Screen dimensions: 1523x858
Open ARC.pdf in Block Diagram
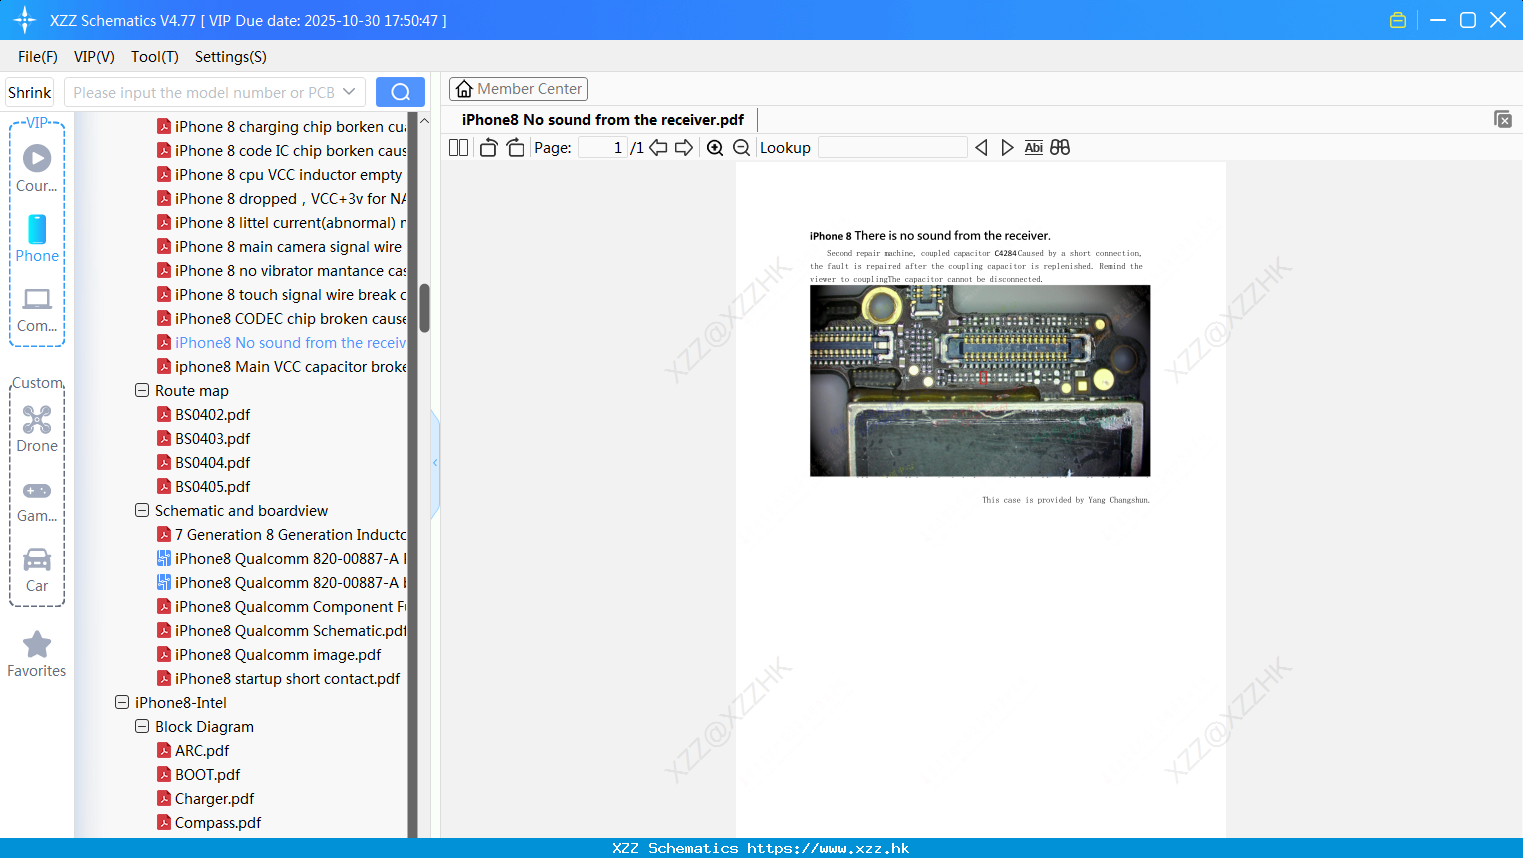[193, 750]
